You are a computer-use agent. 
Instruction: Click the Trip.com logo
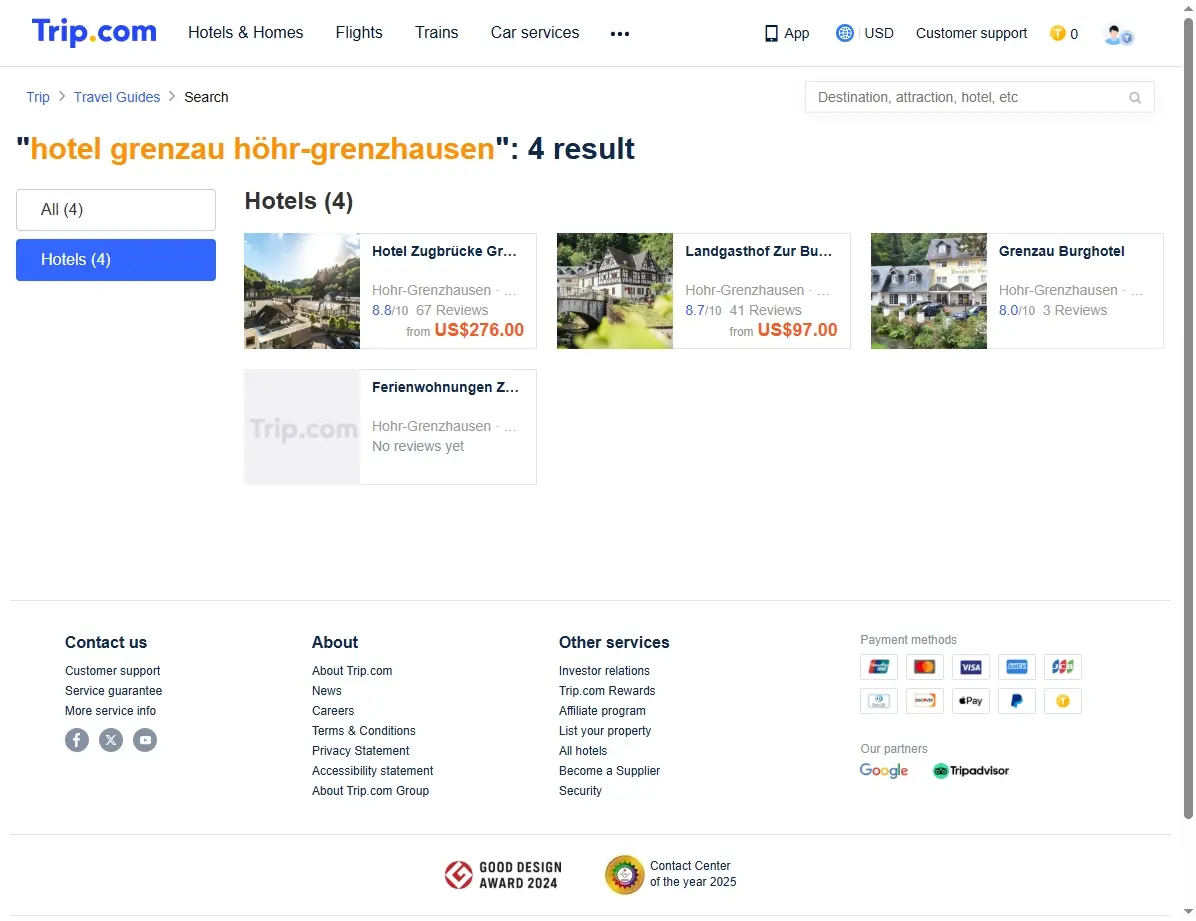tap(94, 32)
